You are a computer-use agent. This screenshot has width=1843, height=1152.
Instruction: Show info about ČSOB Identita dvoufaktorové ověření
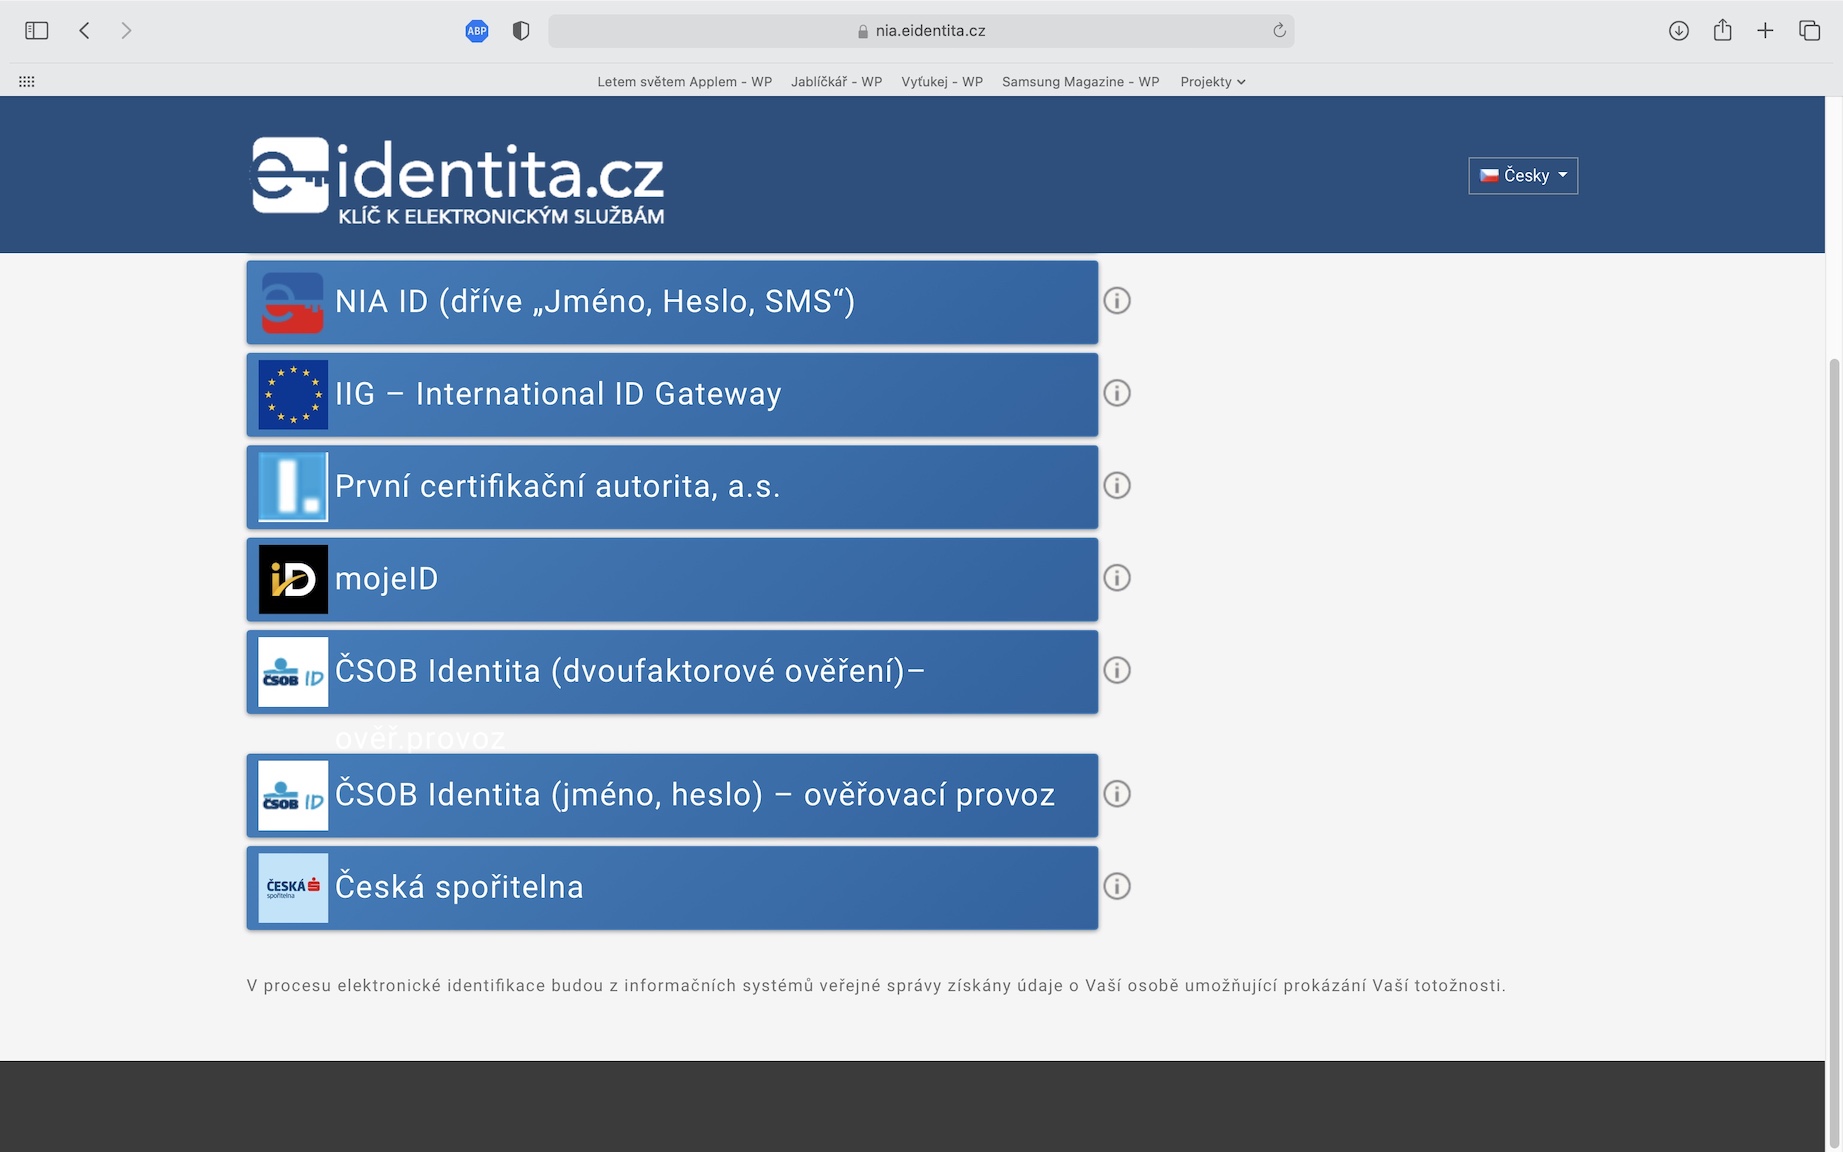1117,670
